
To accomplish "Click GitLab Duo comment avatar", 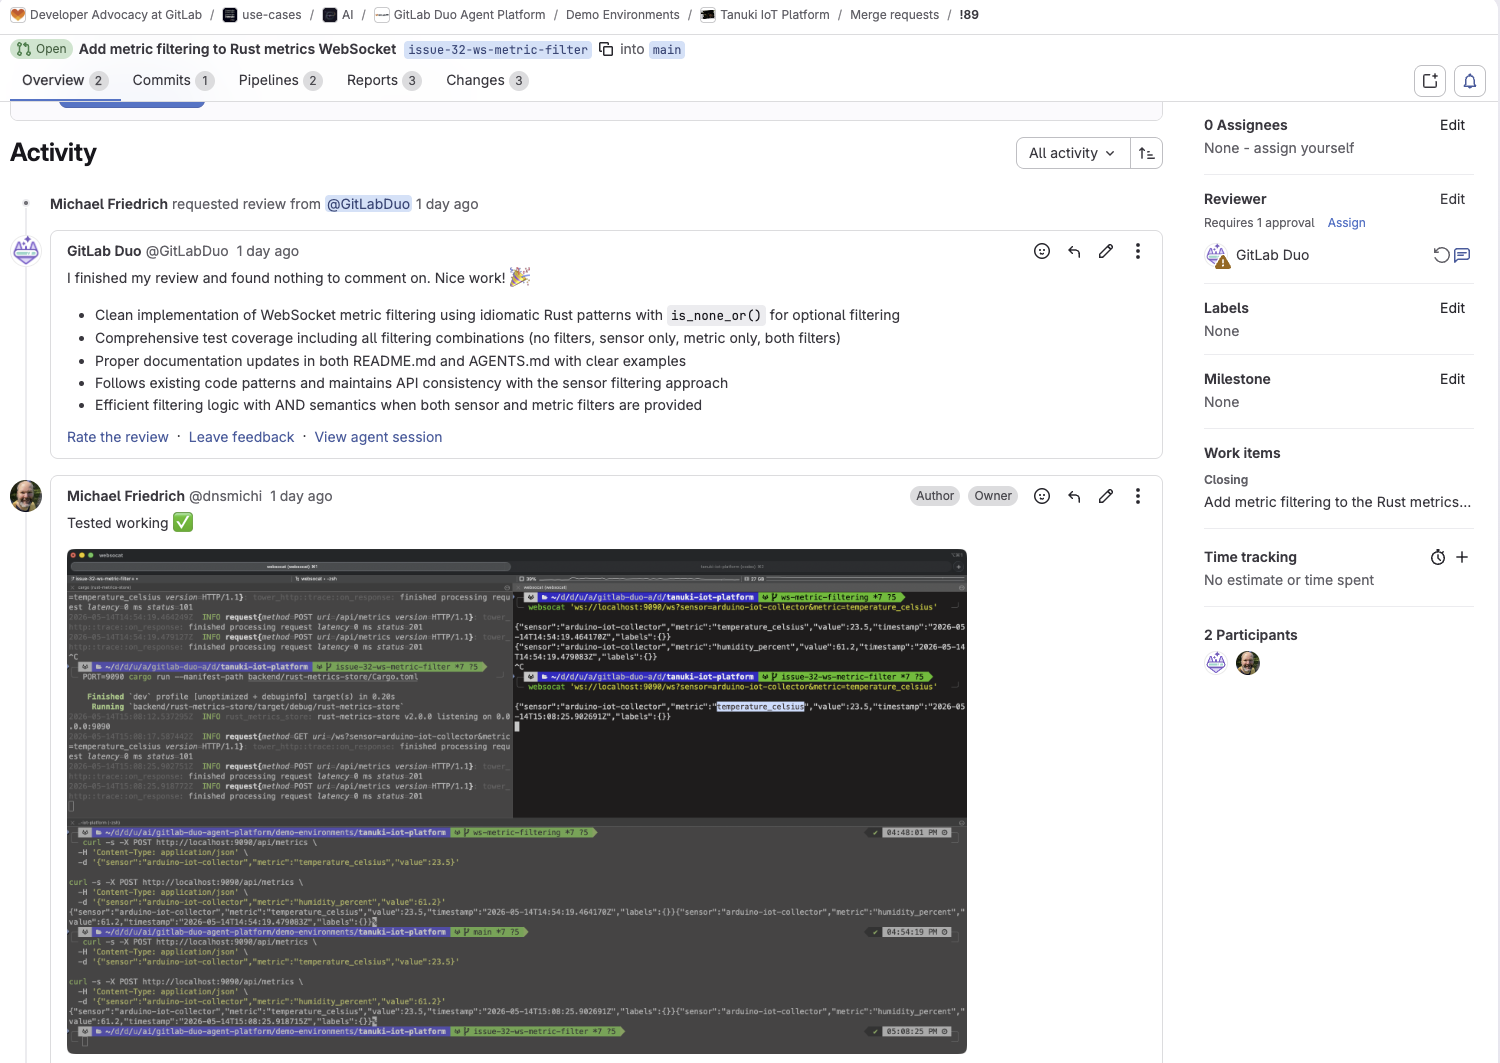I will (26, 250).
